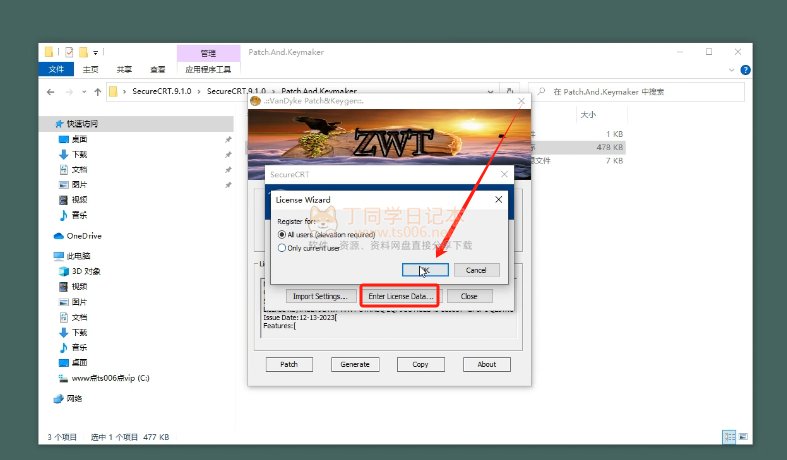The height and width of the screenshot is (460, 787).
Task: Select 网络 in navigation pane
Action: [74, 398]
